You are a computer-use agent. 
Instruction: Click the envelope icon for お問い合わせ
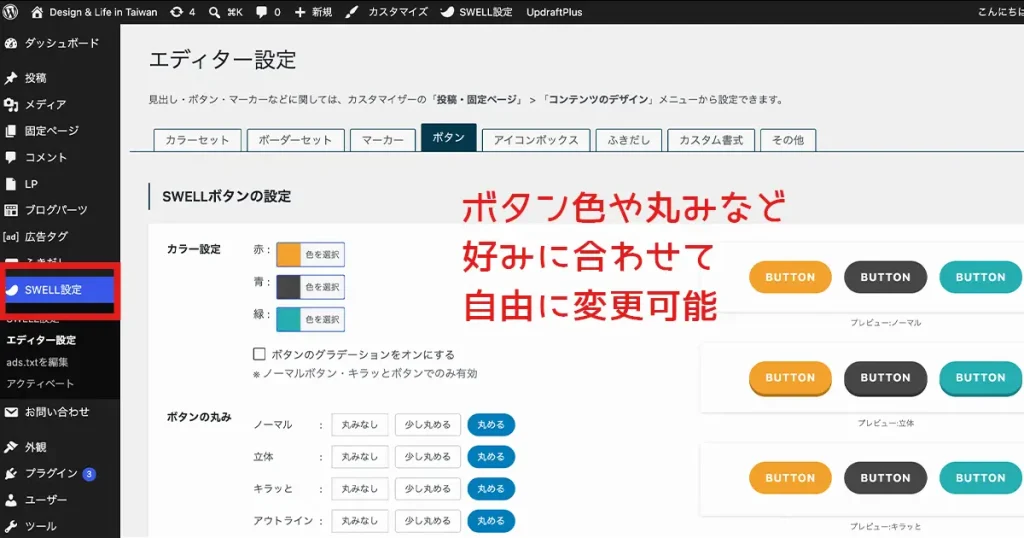click(10, 412)
